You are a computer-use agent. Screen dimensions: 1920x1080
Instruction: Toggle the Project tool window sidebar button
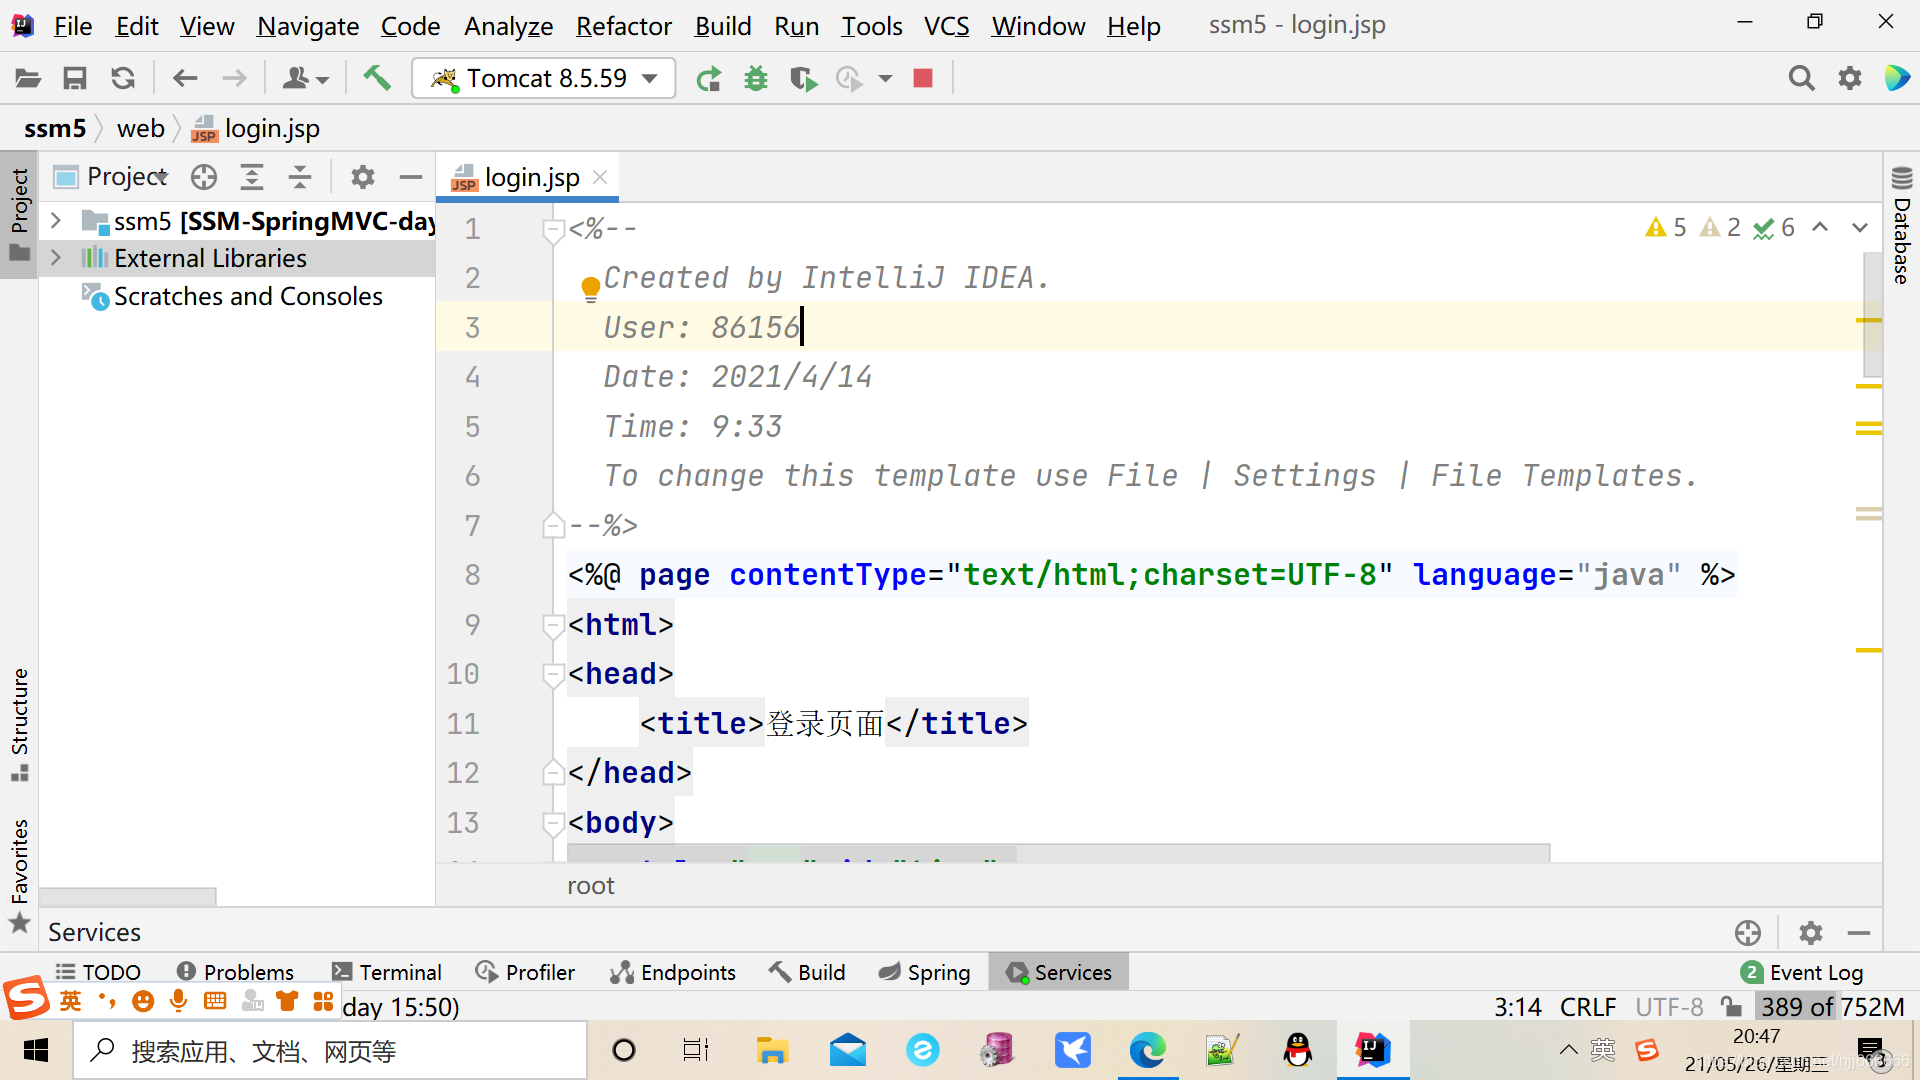tap(19, 212)
